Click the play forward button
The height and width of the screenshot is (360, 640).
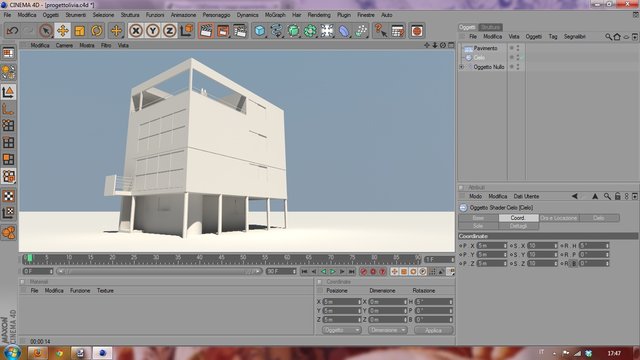pos(333,271)
